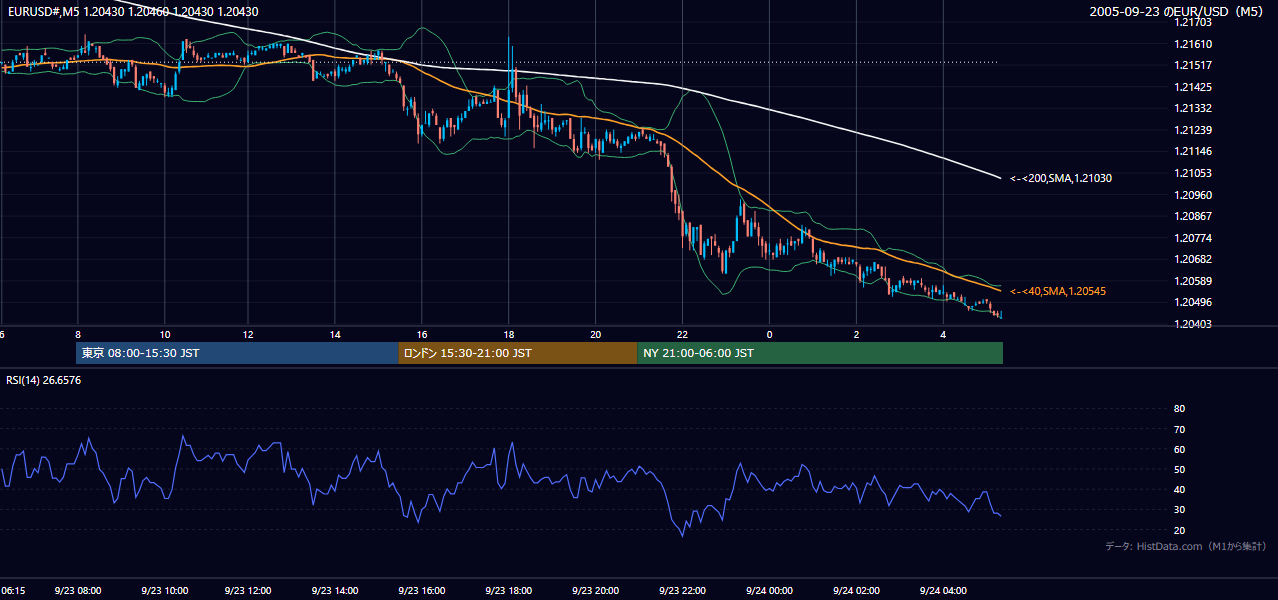Click the 06:15 bottom time label
The image size is (1278, 600).
[13, 591]
